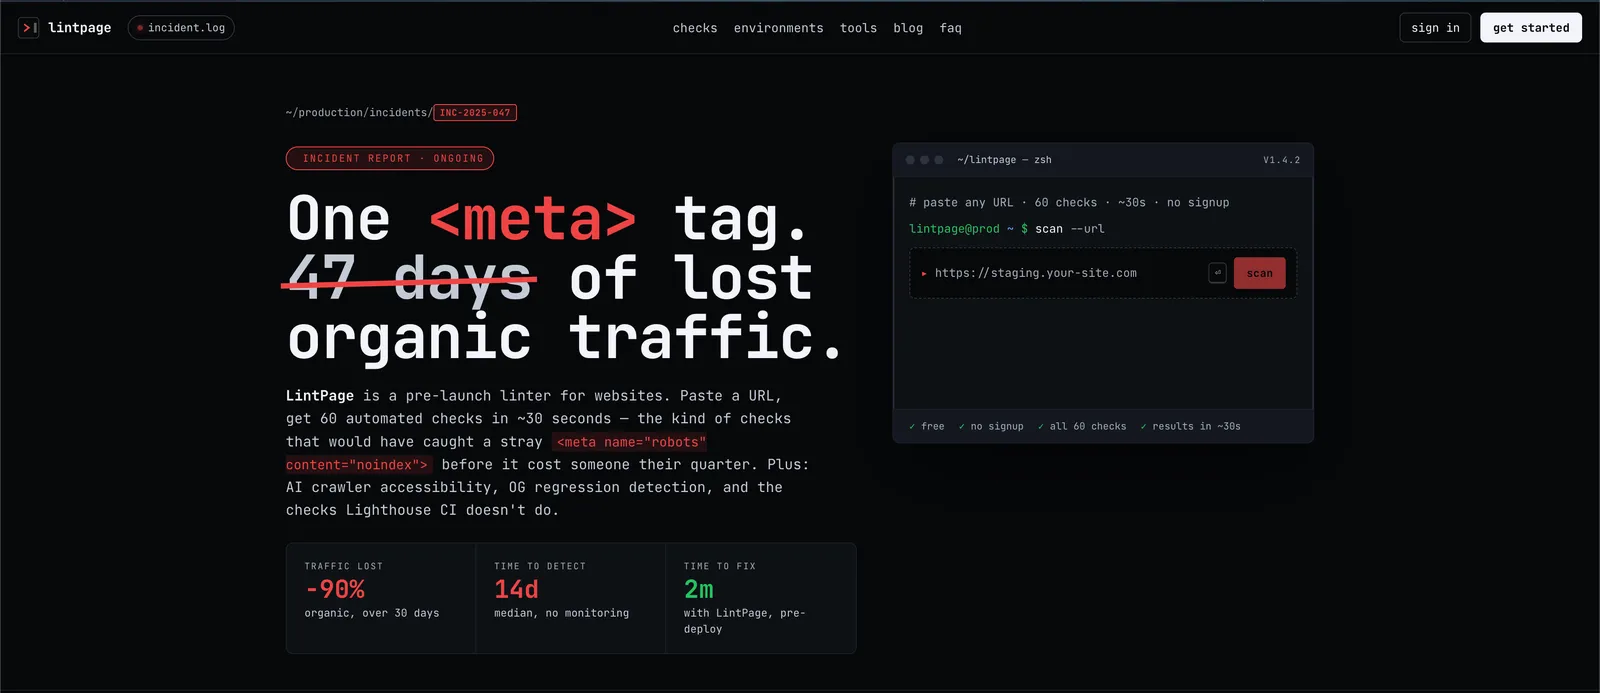Click the red <meta> headline word

(x=533, y=219)
